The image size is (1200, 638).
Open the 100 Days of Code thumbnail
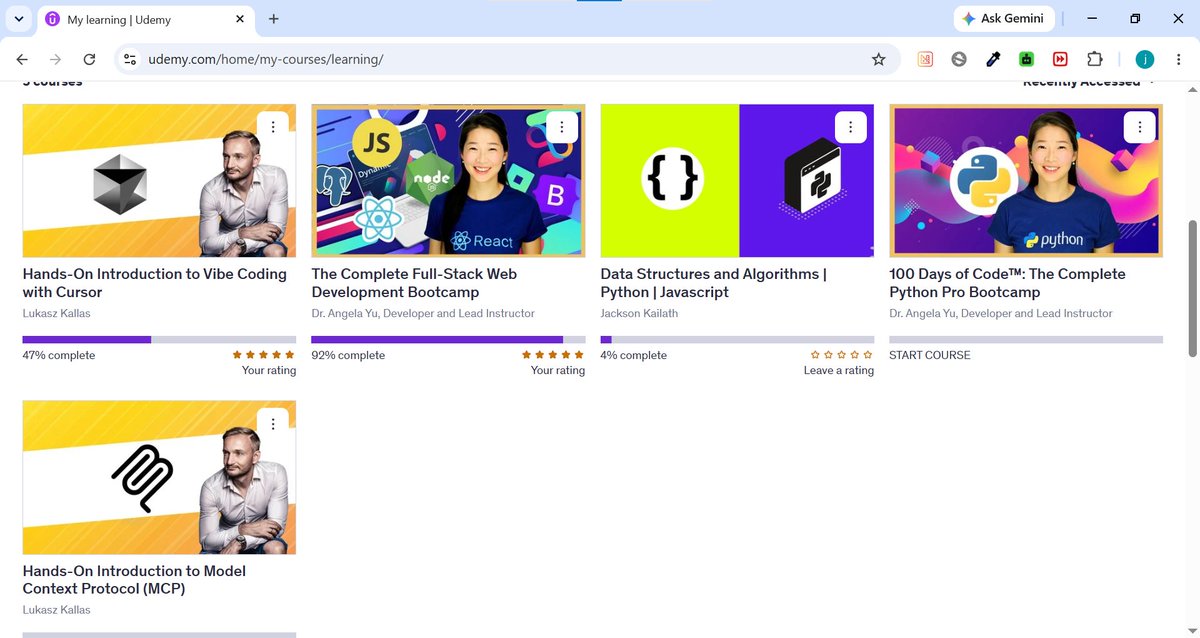[1026, 181]
